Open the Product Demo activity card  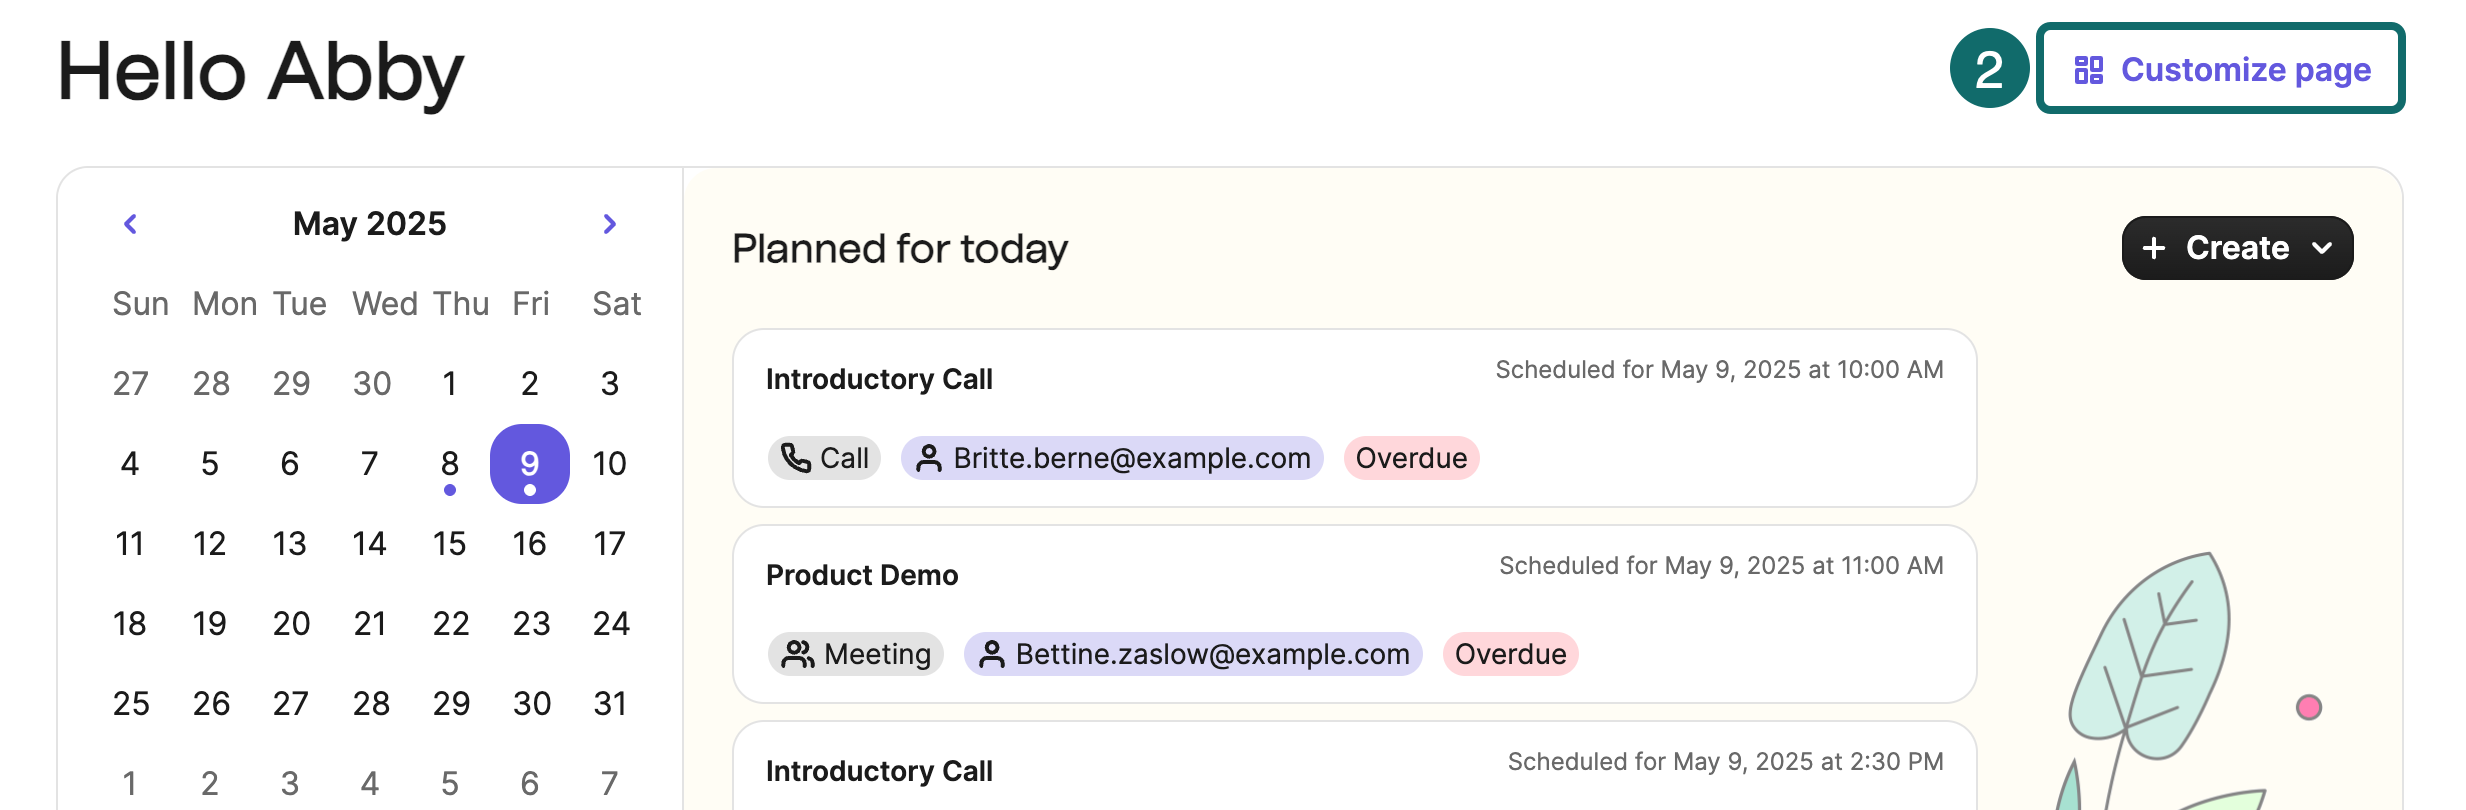1355,614
